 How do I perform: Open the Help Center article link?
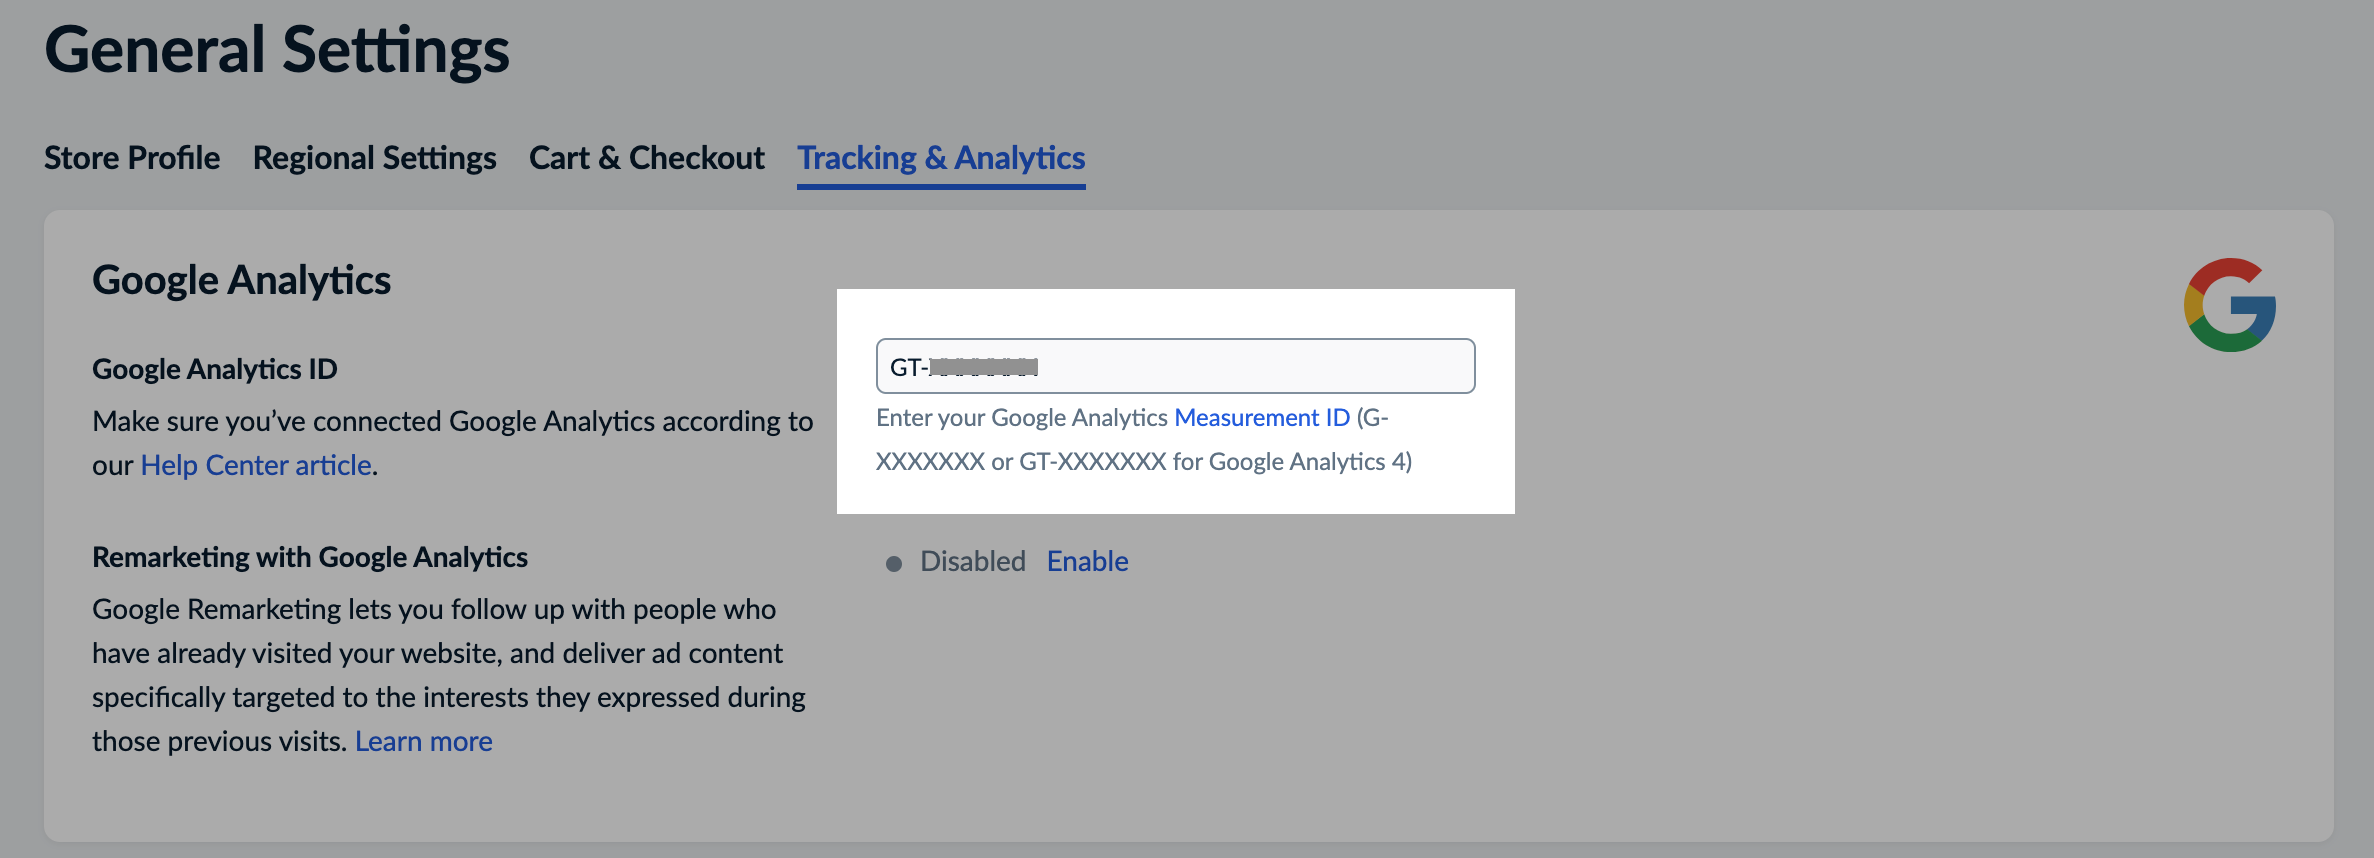[x=256, y=465]
